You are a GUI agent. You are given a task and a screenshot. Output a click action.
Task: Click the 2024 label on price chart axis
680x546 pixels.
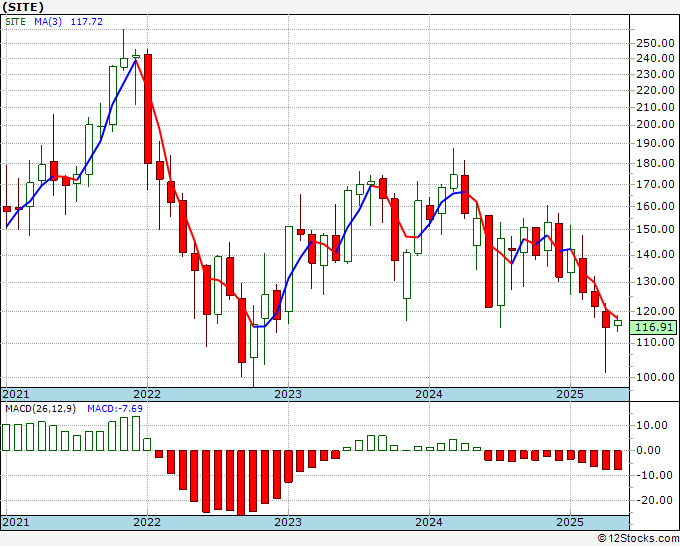click(x=429, y=394)
